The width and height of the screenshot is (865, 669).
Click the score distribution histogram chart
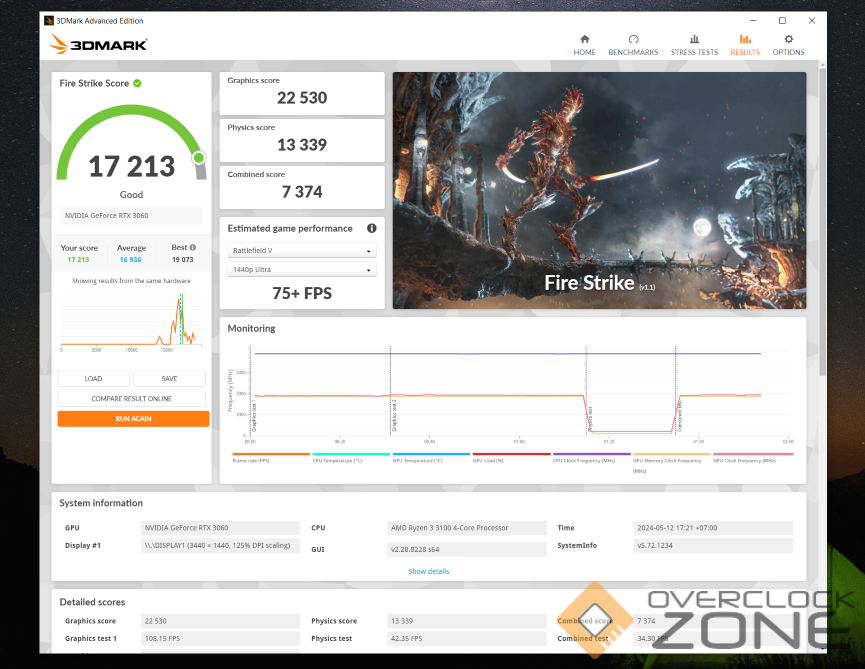point(131,322)
